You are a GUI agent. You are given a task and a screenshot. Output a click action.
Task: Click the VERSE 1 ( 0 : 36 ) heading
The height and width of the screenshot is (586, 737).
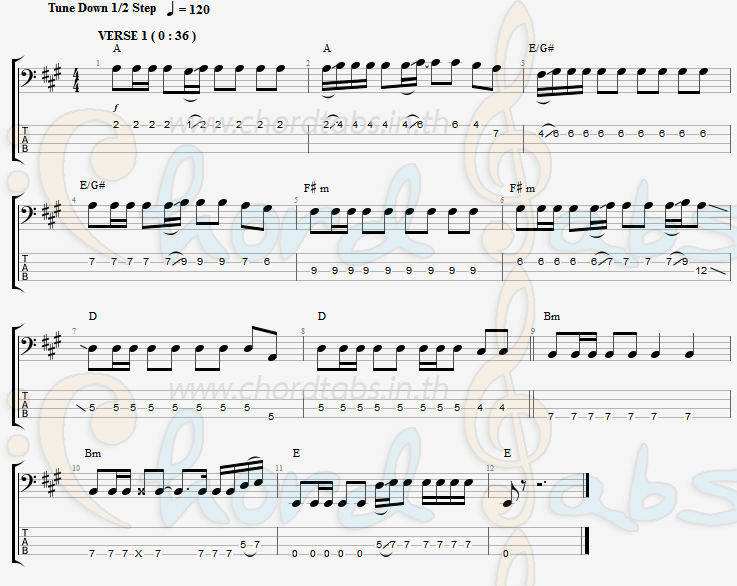coord(147,36)
